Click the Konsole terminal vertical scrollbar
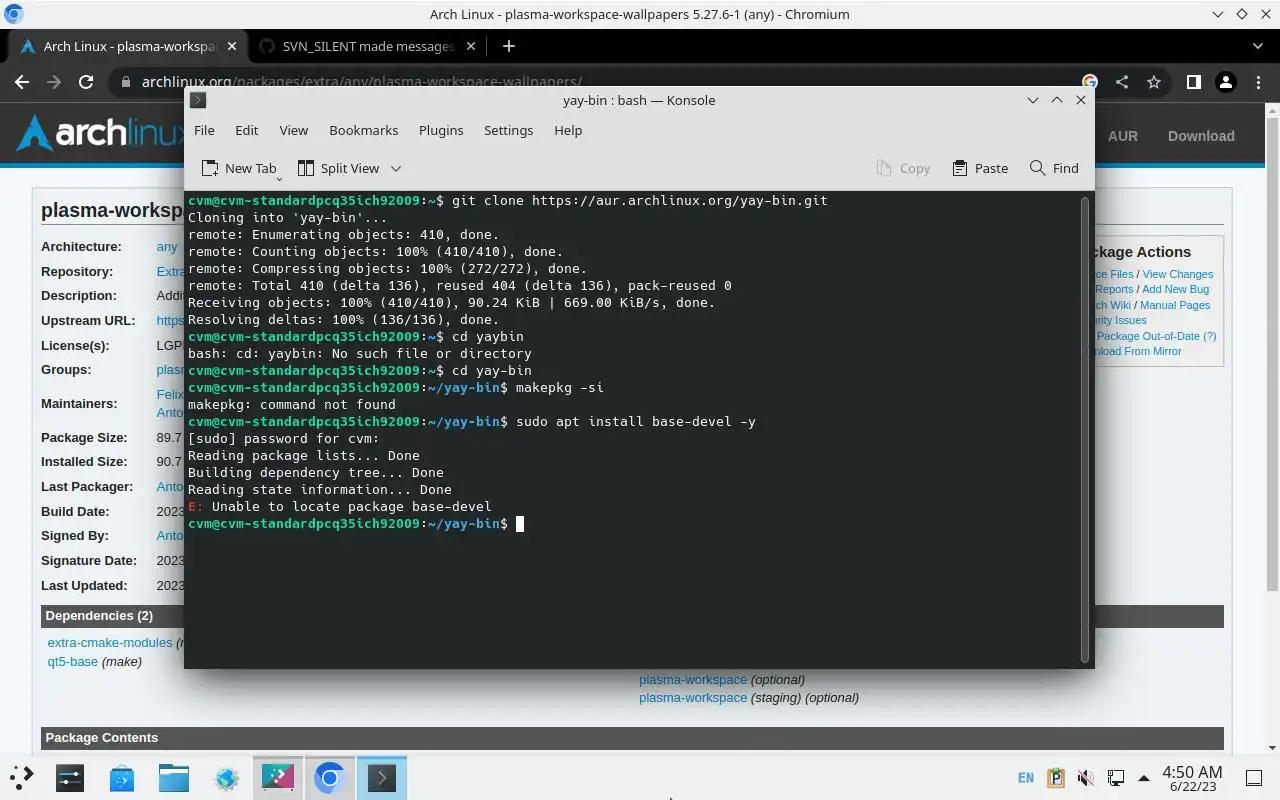This screenshot has height=800, width=1280. point(1085,428)
